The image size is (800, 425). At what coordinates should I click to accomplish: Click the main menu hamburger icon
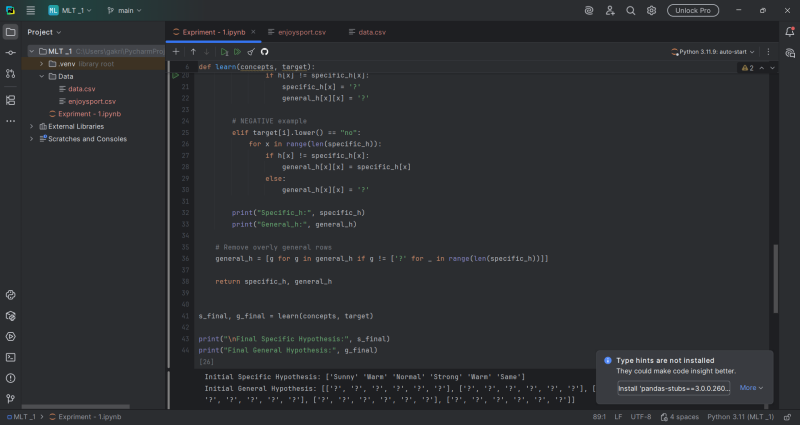tap(30, 10)
